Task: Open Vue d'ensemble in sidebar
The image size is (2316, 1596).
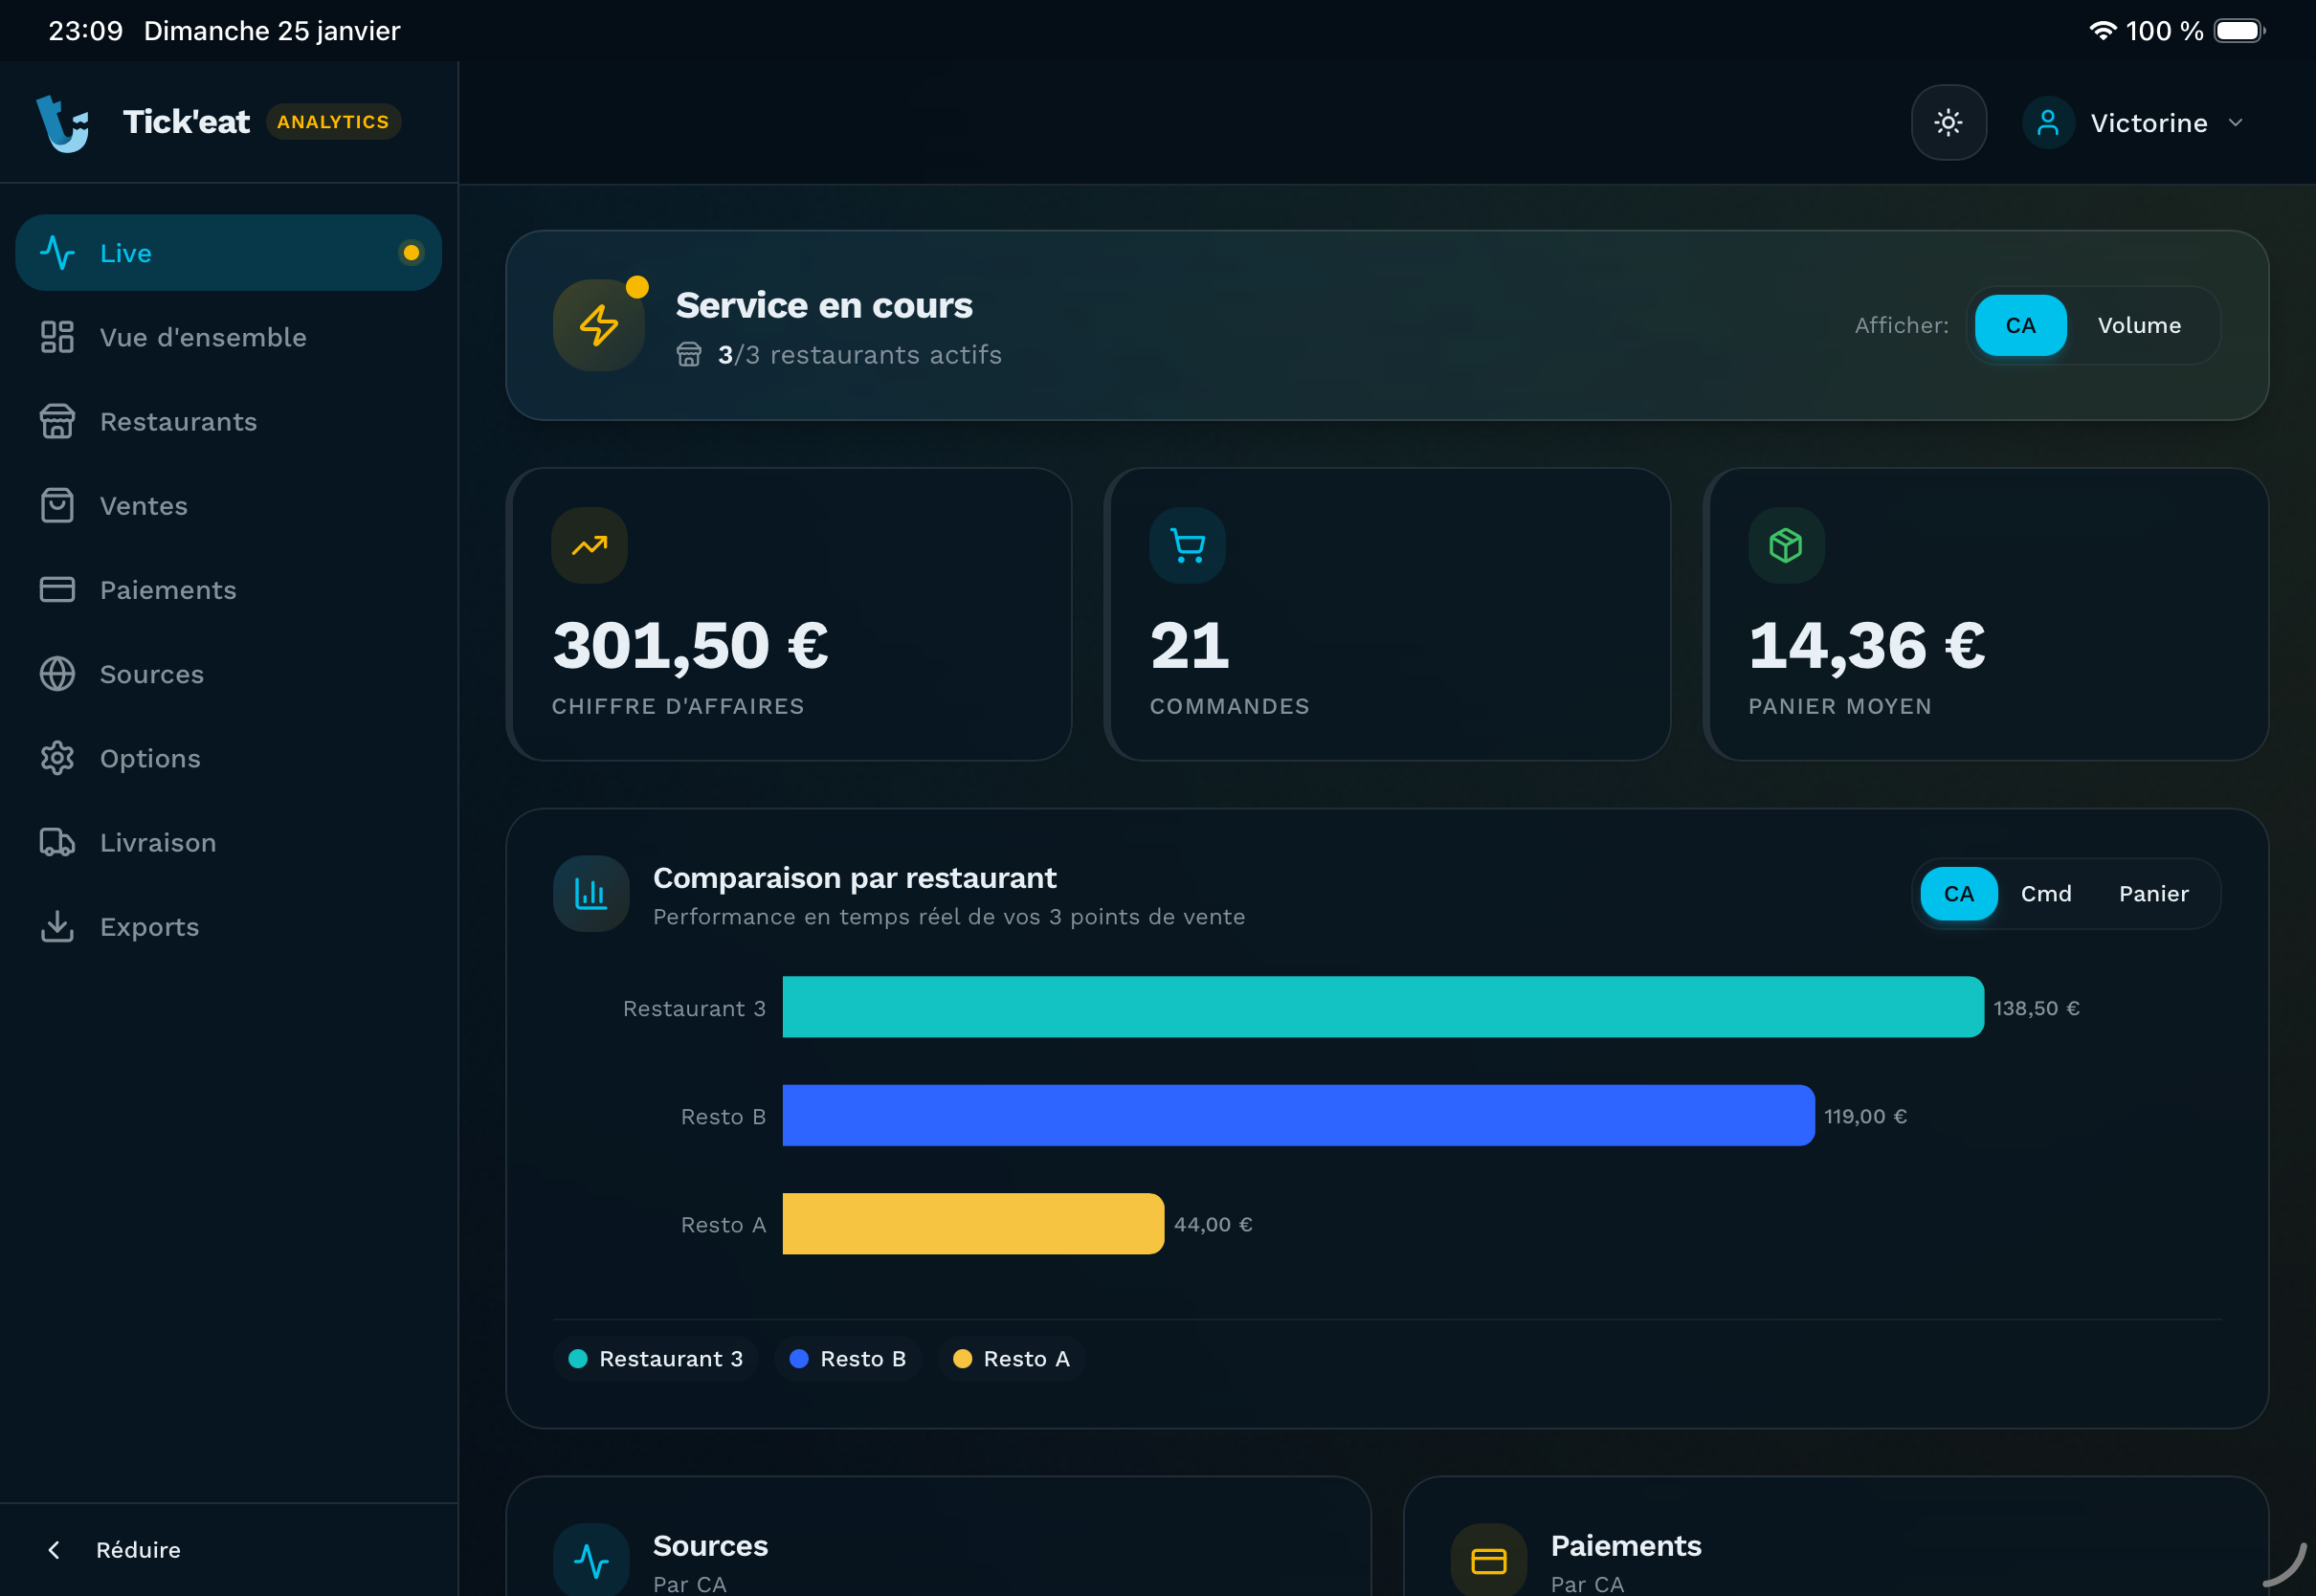Action: tap(203, 338)
